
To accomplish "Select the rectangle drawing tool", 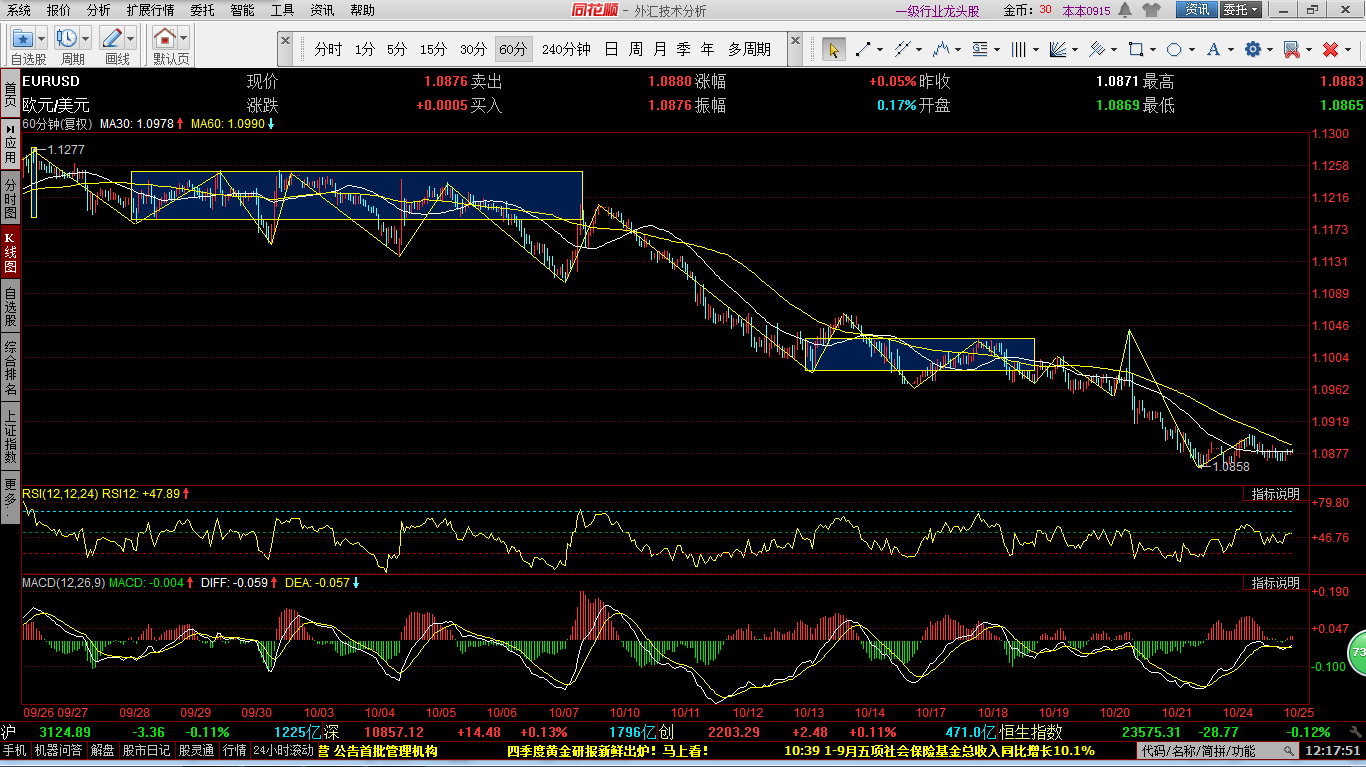I will tap(1136, 49).
